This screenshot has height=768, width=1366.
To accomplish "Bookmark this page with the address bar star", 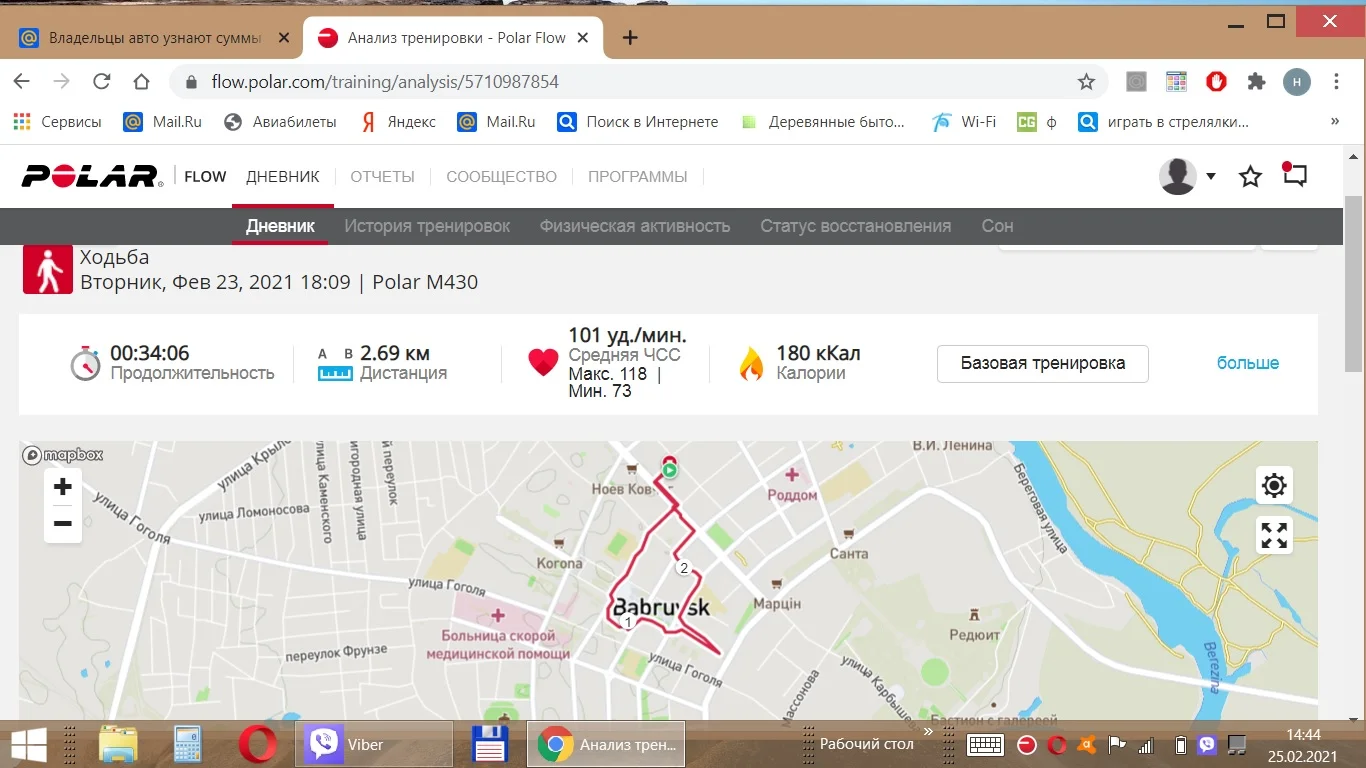I will pyautogui.click(x=1086, y=82).
